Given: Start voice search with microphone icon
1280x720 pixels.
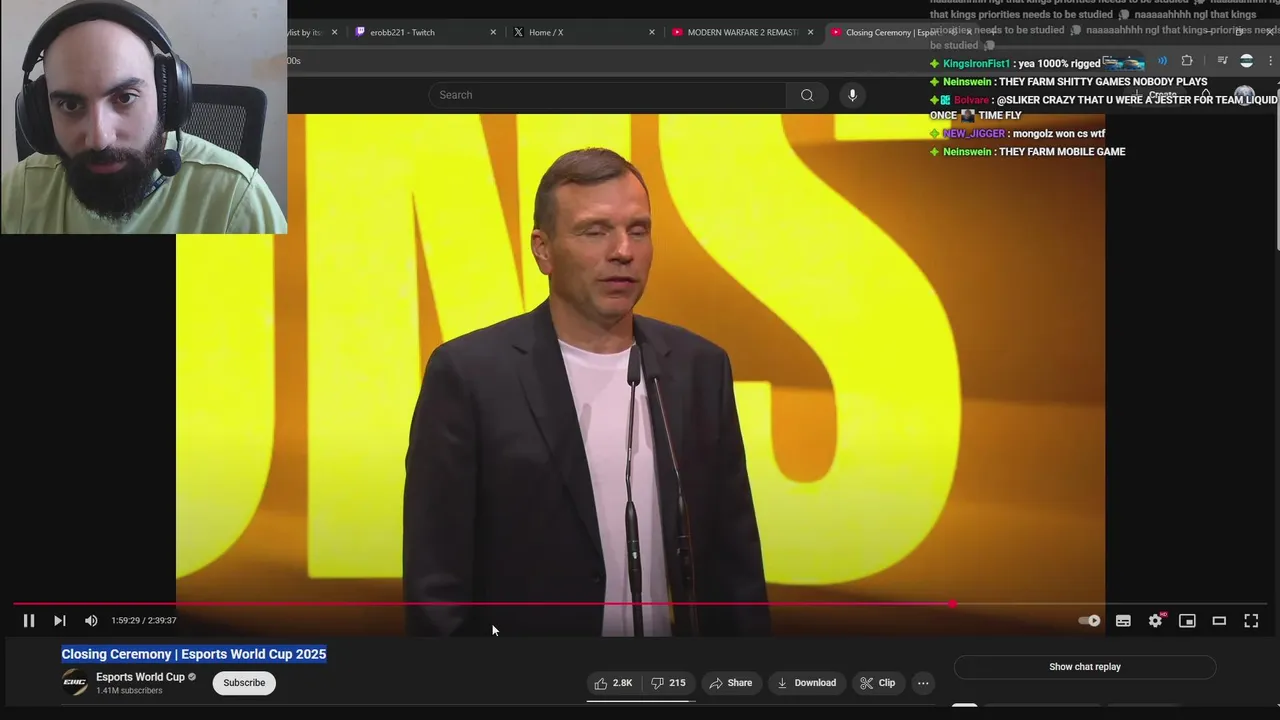Looking at the screenshot, I should point(852,95).
